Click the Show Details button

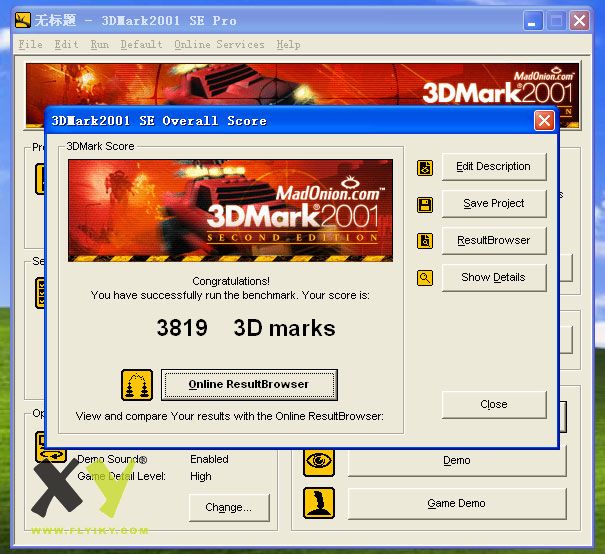click(x=494, y=277)
